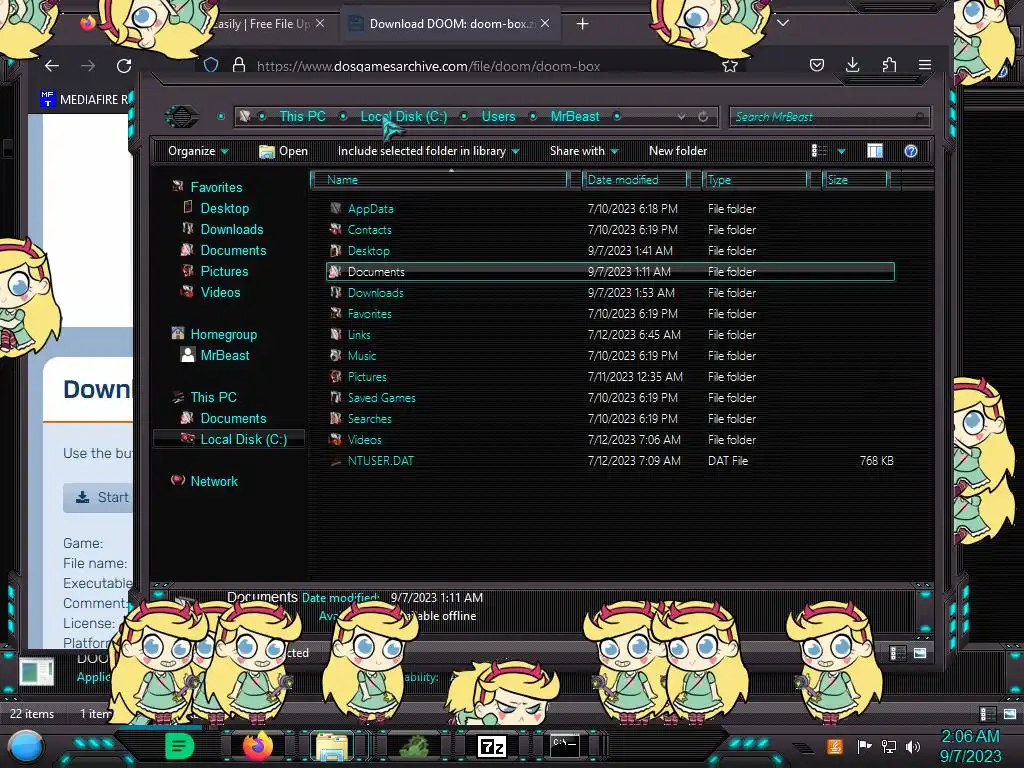Open new Firefox tab
This screenshot has height=768, width=1024.
(x=583, y=24)
